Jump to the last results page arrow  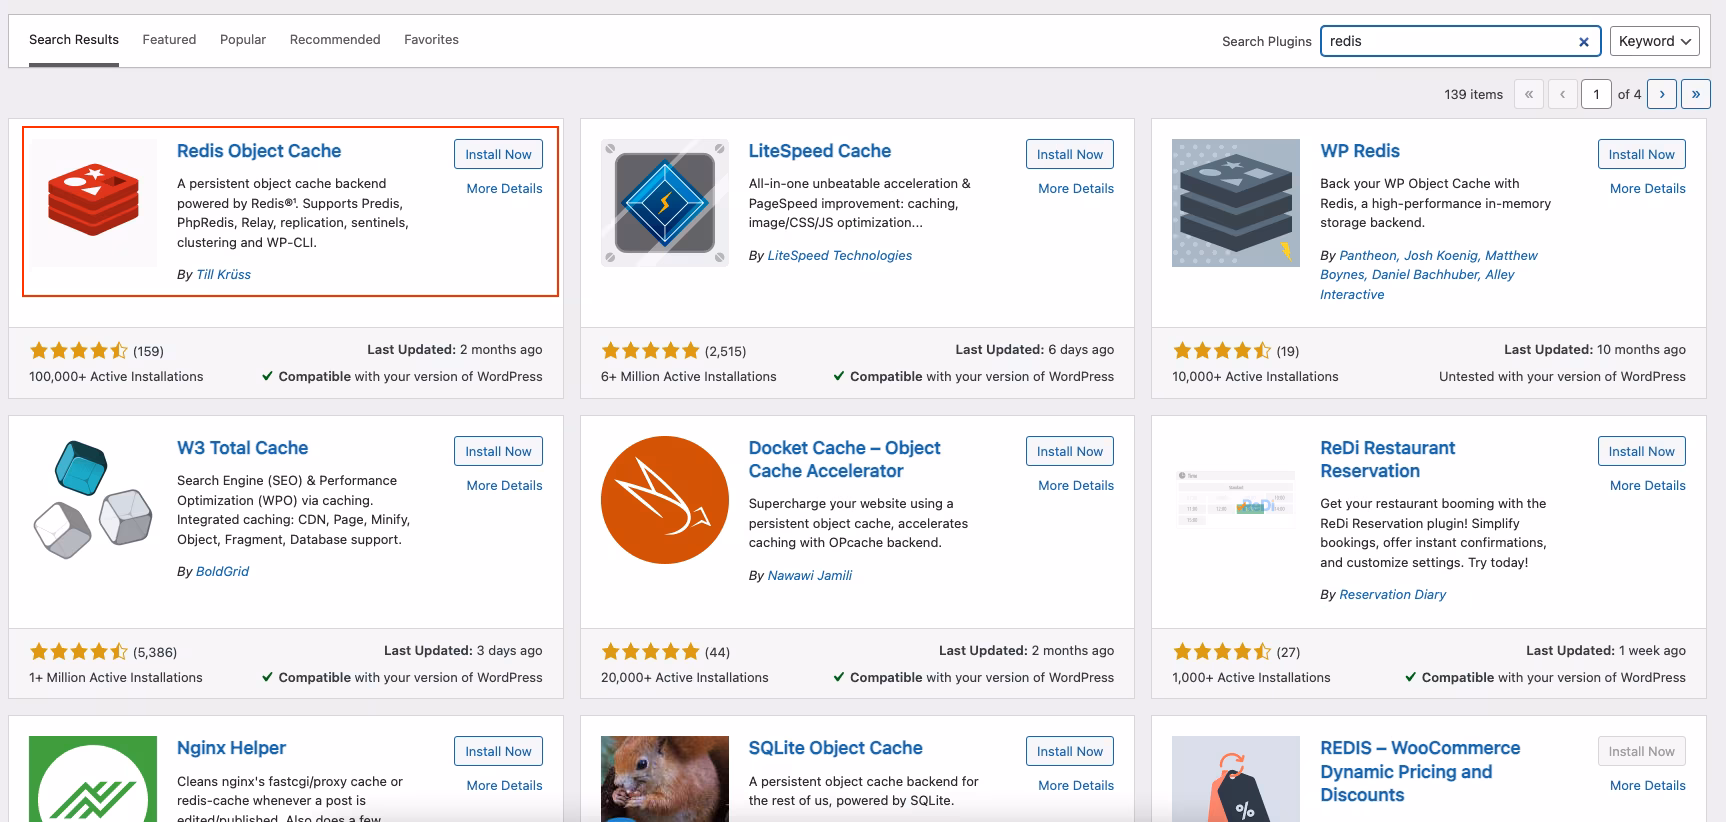(1696, 94)
